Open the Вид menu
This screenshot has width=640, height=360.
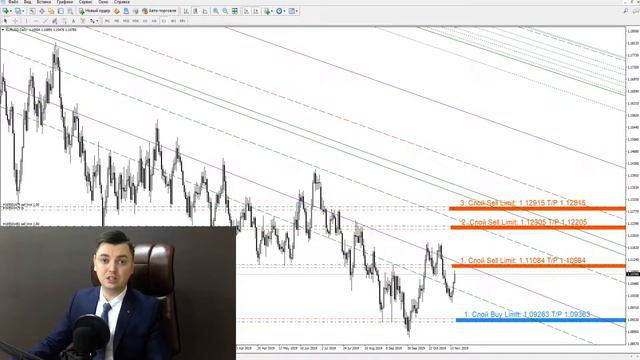[x=27, y=2]
